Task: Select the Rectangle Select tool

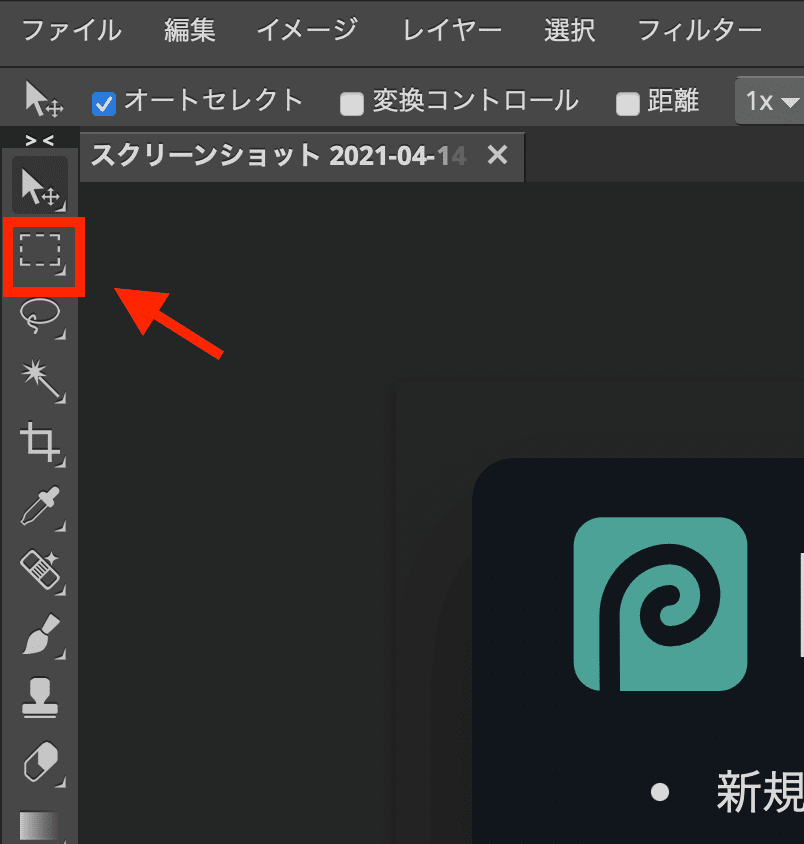Action: (41, 250)
